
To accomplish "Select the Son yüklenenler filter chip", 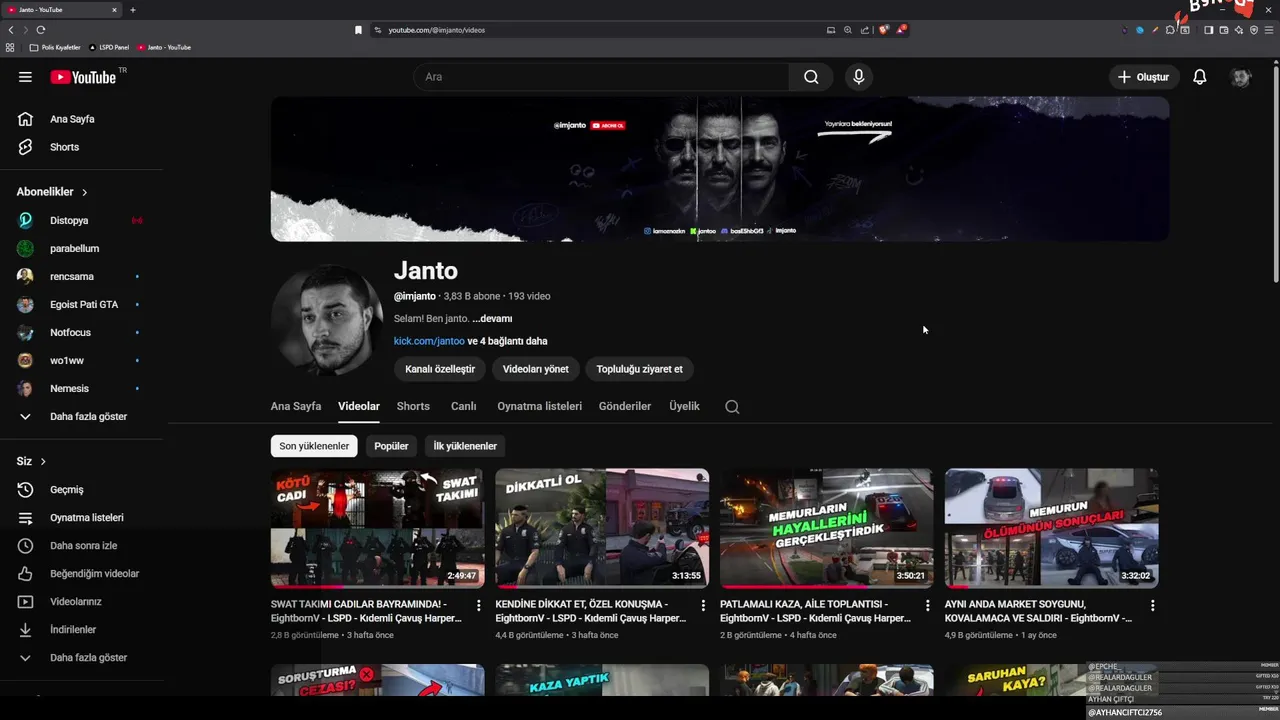I will (x=314, y=446).
